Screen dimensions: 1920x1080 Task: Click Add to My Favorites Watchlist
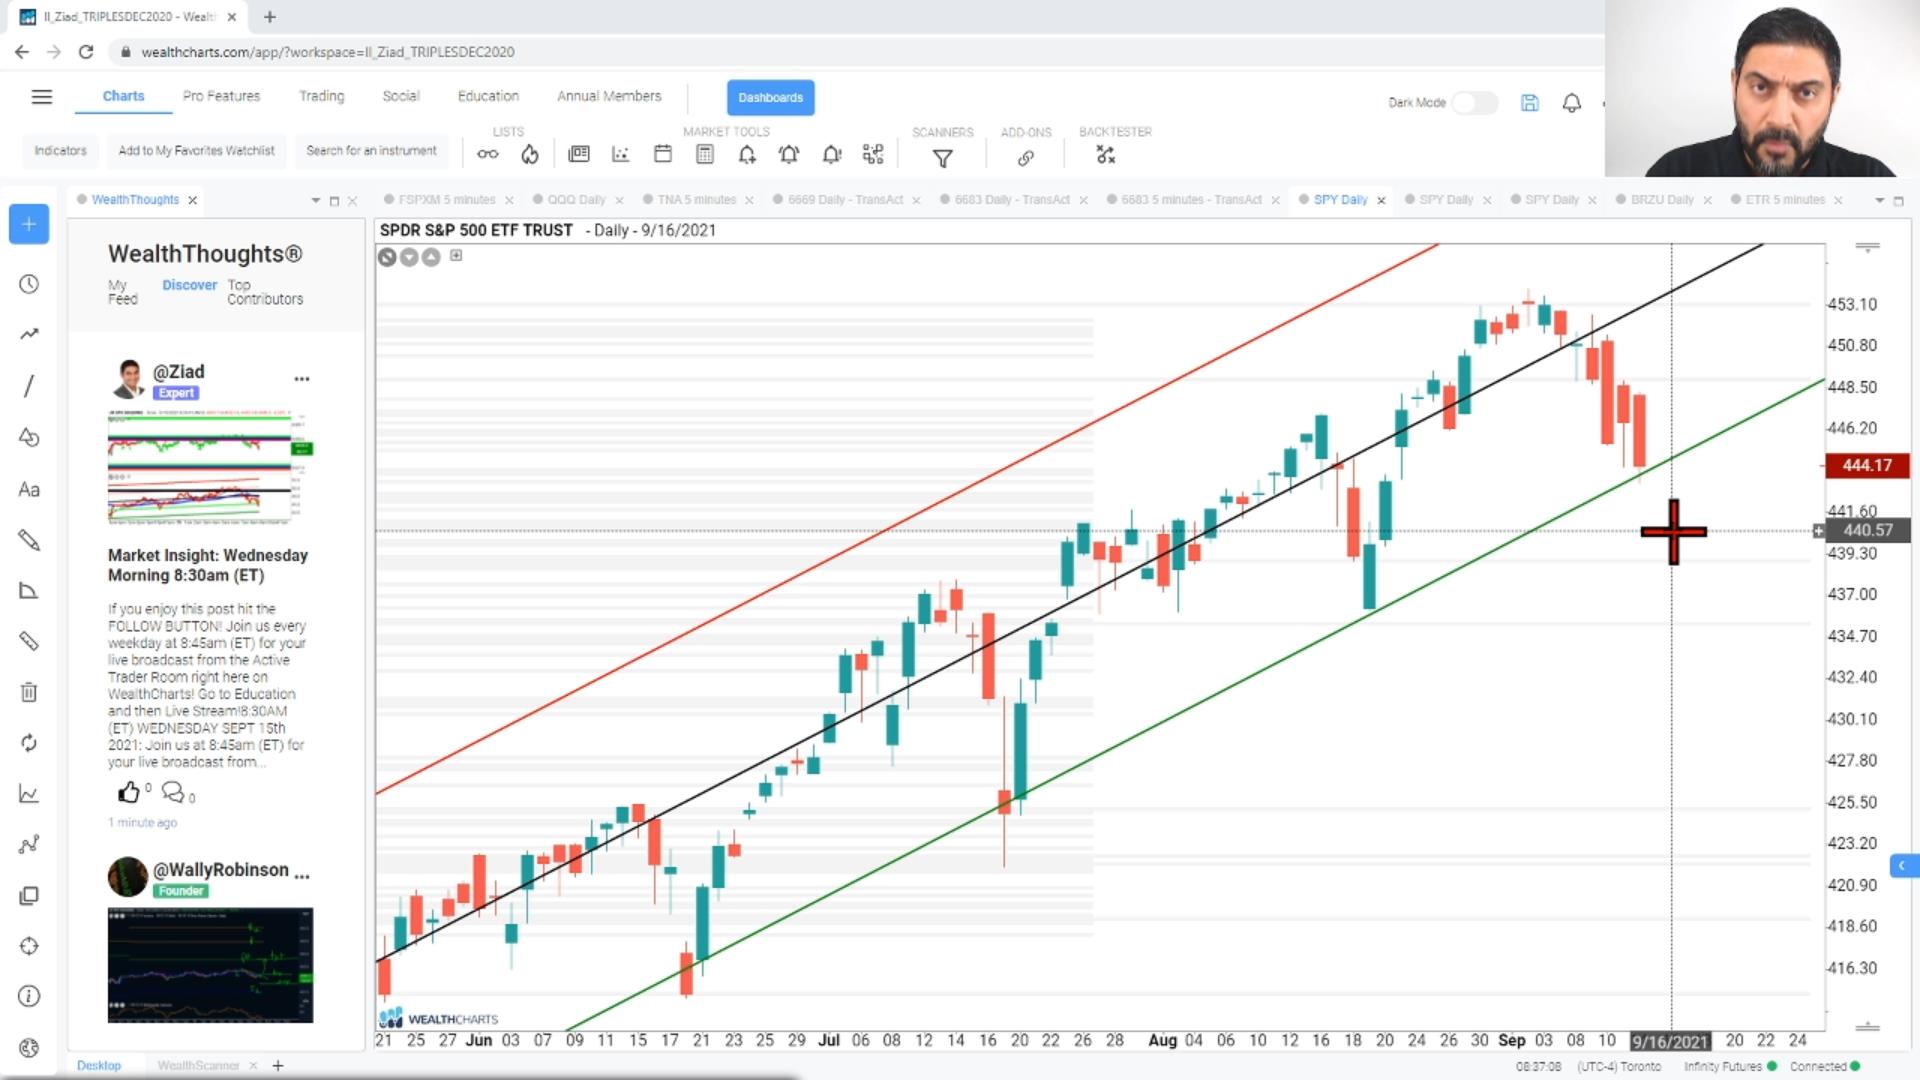point(196,151)
